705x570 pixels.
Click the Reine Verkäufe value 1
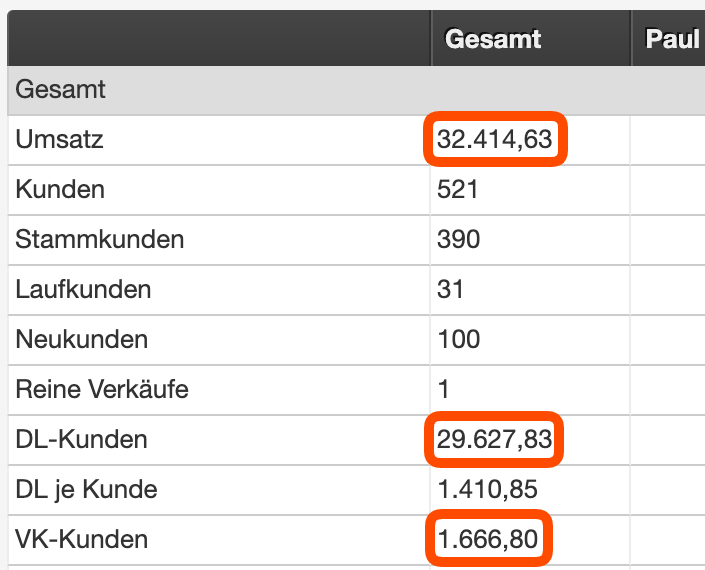click(x=443, y=389)
